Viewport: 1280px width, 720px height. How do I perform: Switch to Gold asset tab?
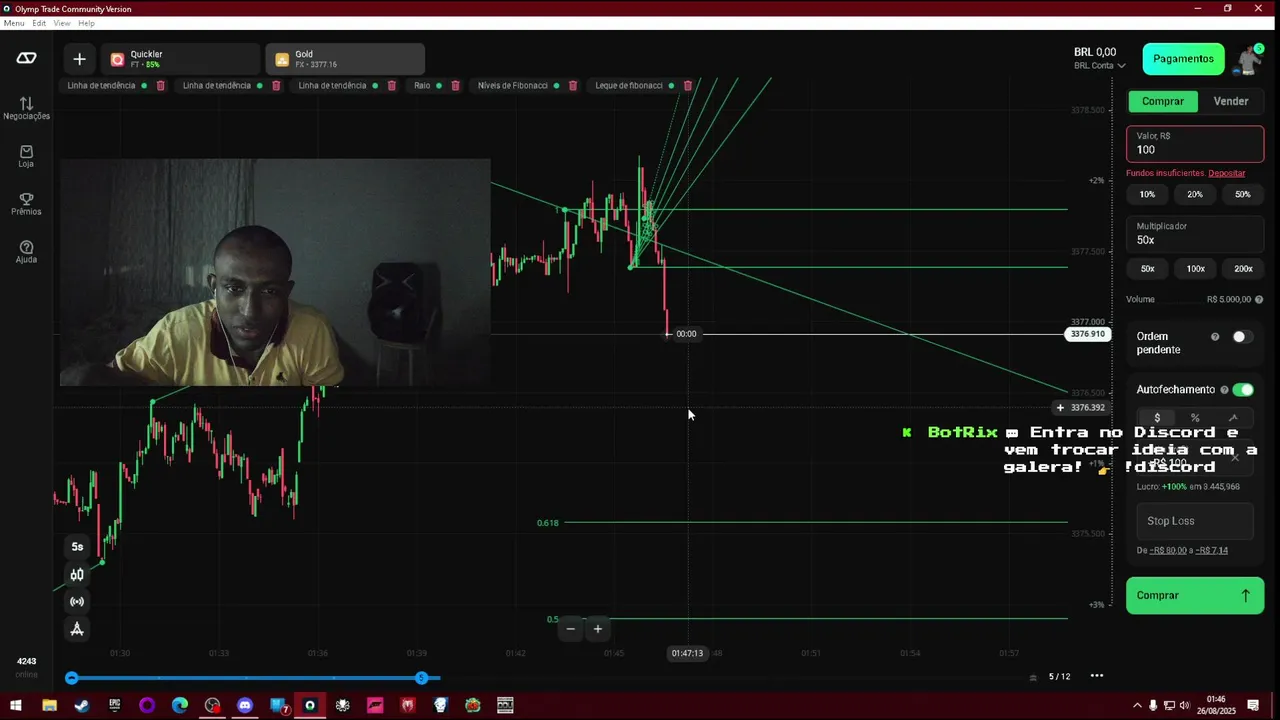(x=345, y=59)
